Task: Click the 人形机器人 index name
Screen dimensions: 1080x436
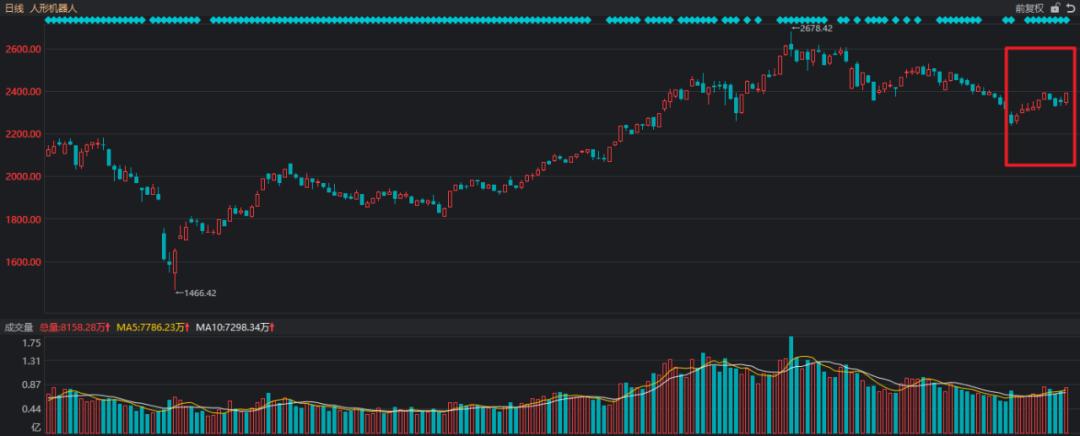Action: (x=55, y=7)
